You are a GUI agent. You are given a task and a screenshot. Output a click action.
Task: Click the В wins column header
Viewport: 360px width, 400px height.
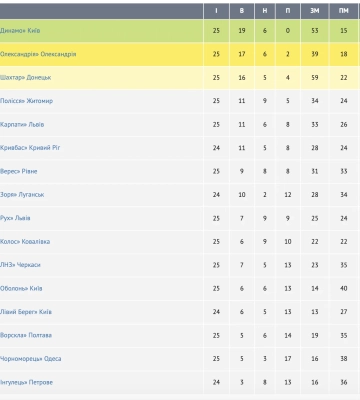click(242, 11)
